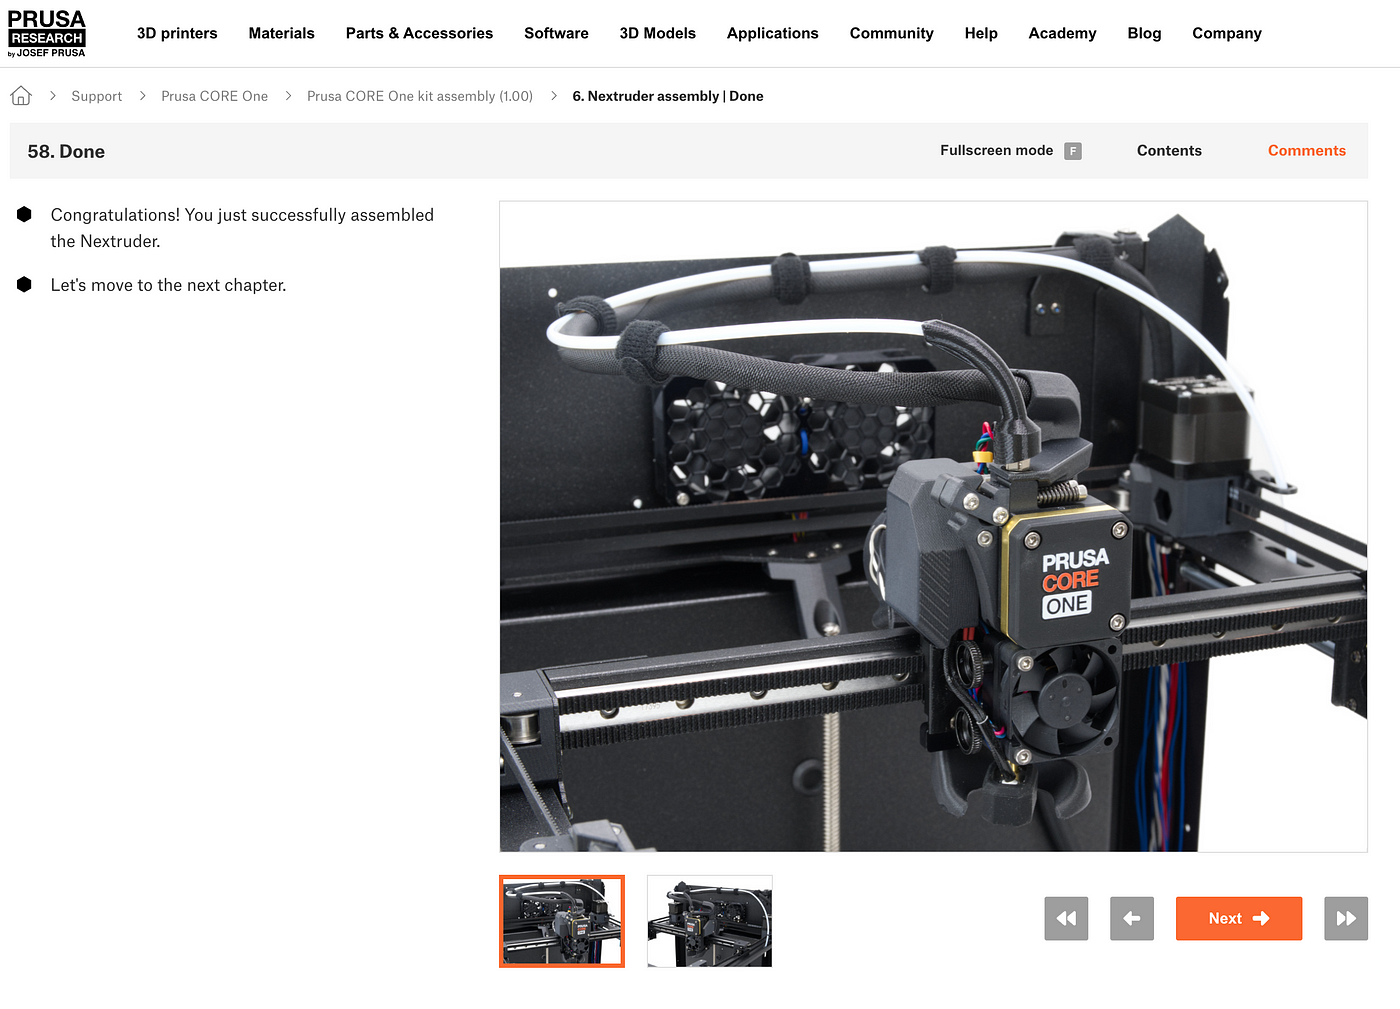Open the Help menu

pos(981,33)
